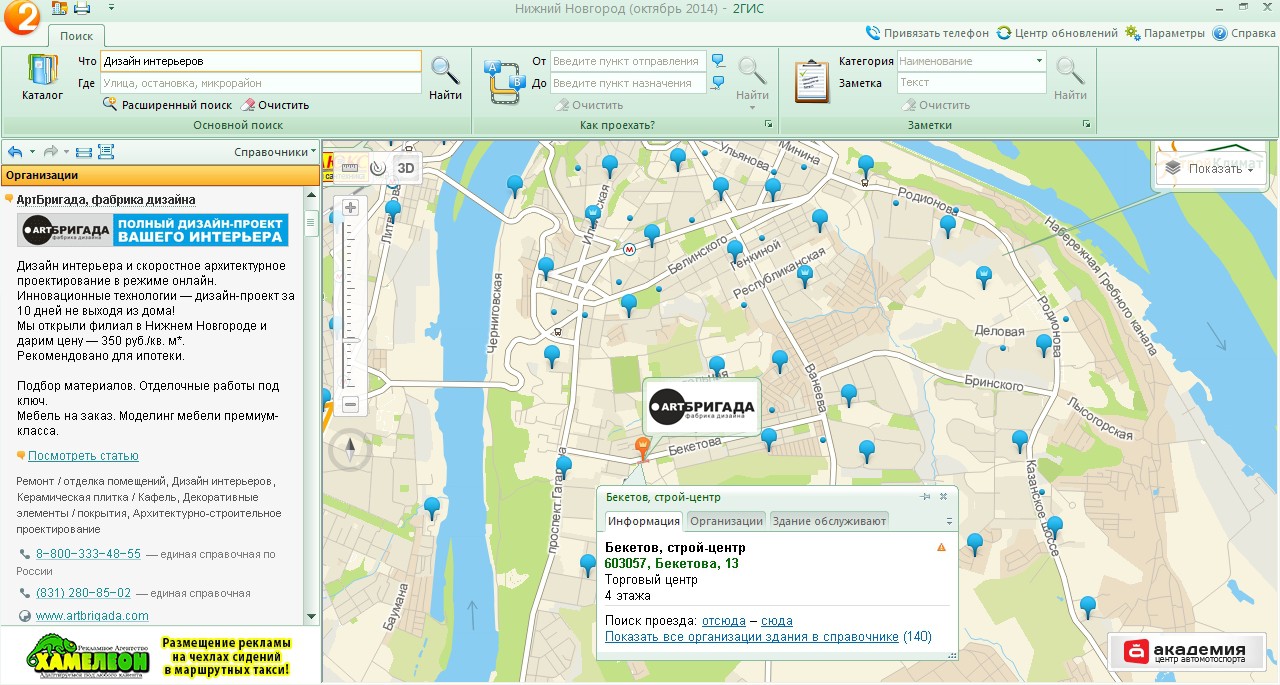The width and height of the screenshot is (1280, 685).
Task: Click the notes clipboard icon
Action: [812, 80]
